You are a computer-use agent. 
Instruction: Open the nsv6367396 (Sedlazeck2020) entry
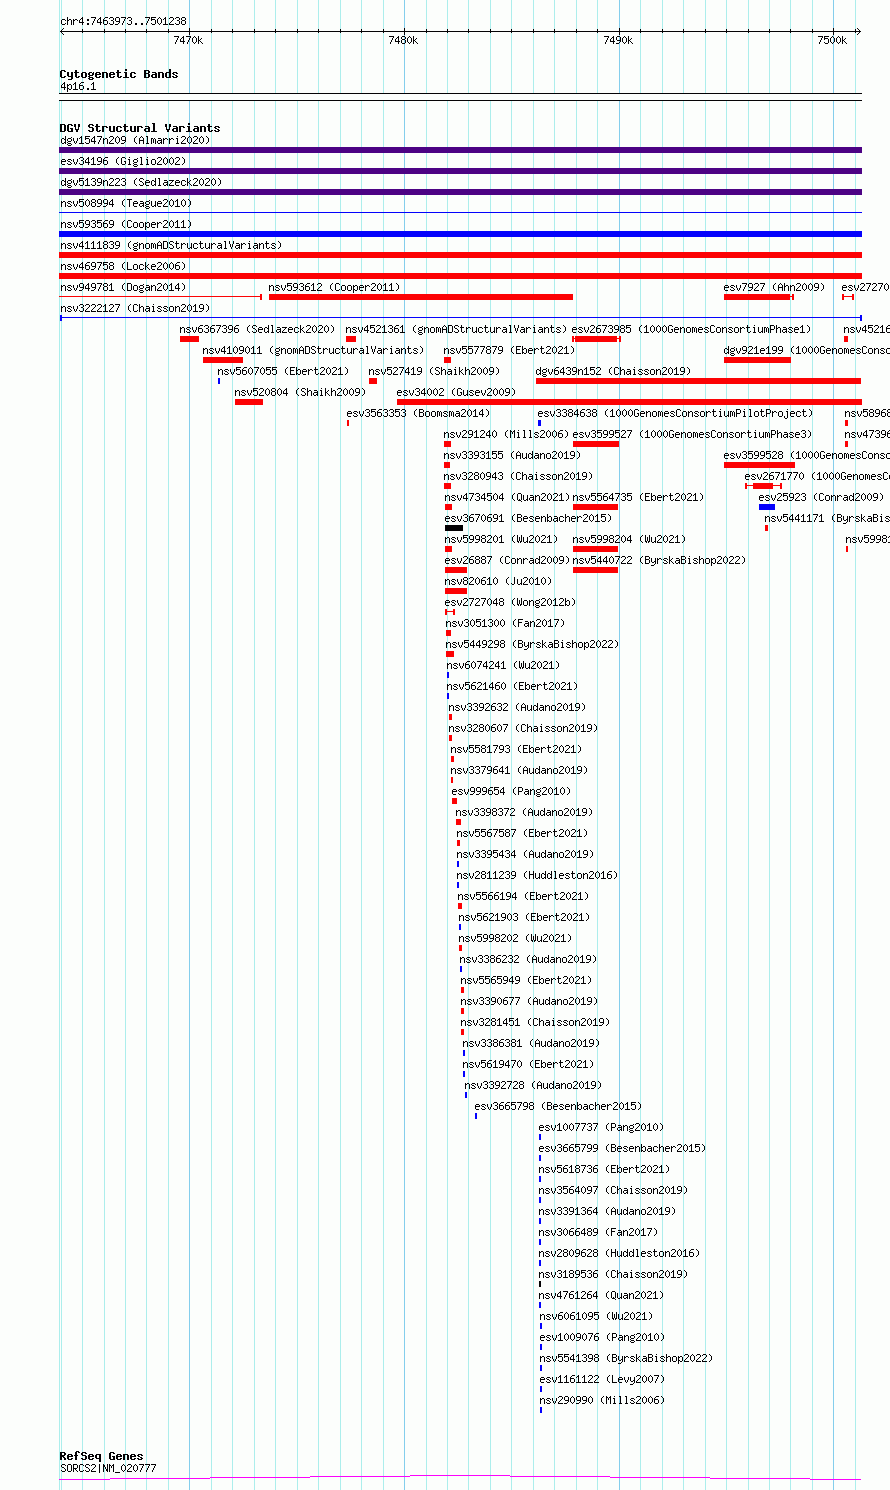tap(258, 329)
